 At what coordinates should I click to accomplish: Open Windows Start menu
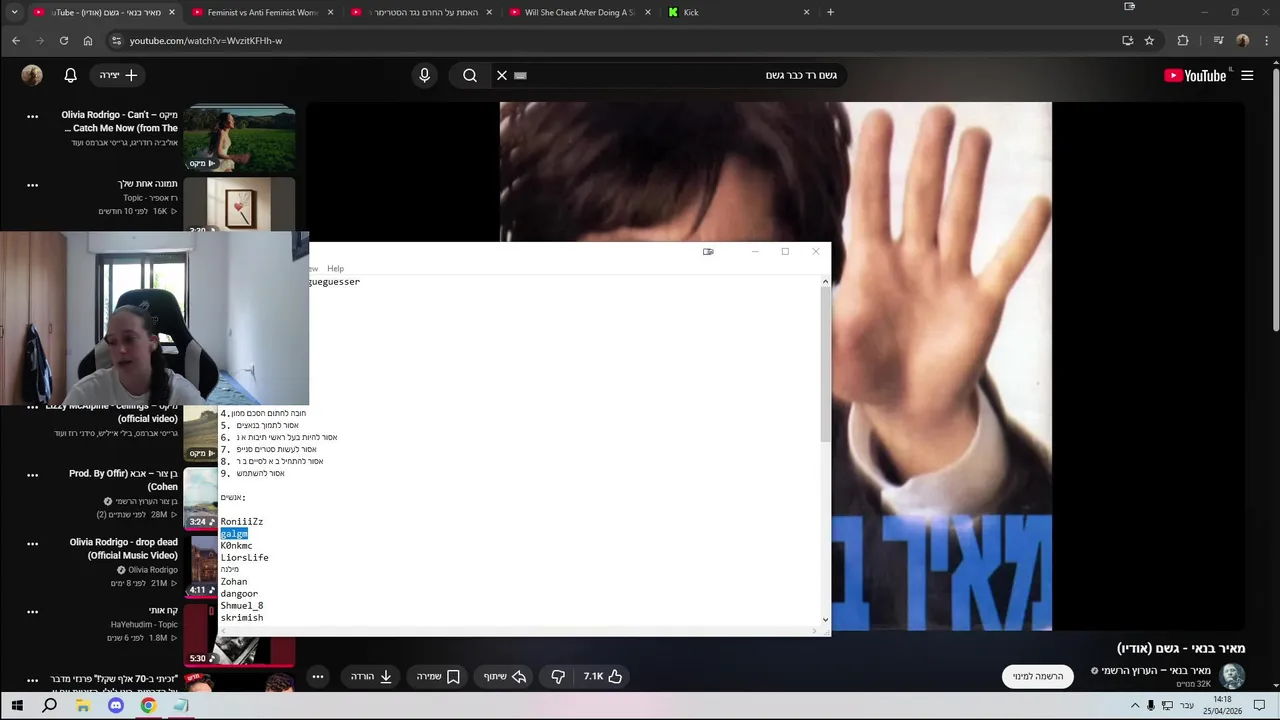pos(17,705)
